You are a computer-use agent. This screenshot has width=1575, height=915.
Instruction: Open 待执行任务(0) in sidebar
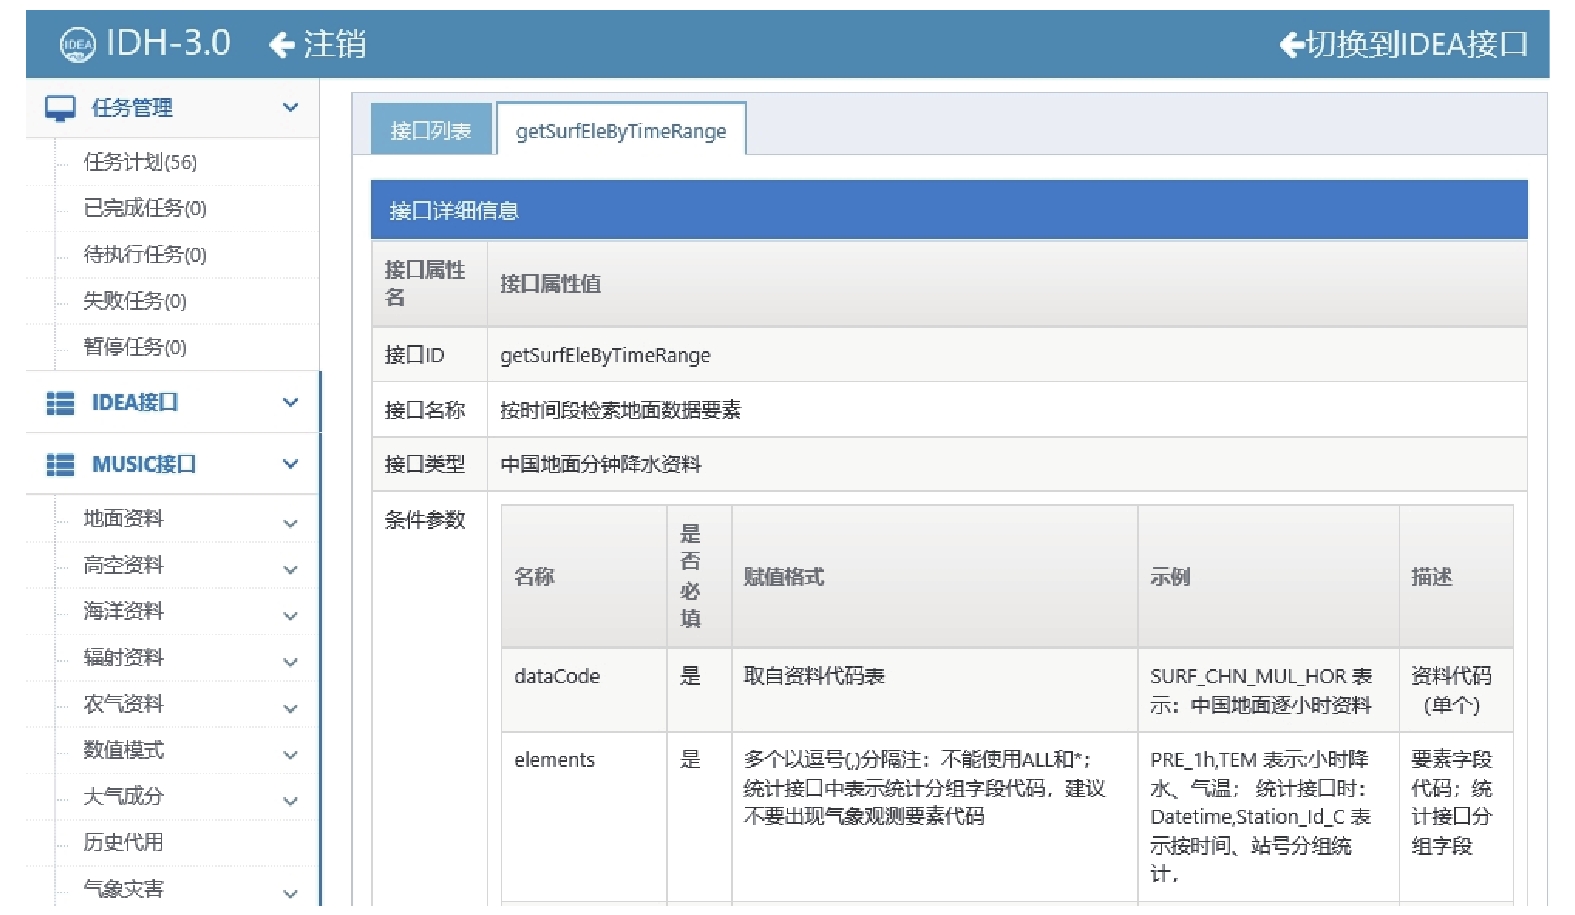point(145,254)
